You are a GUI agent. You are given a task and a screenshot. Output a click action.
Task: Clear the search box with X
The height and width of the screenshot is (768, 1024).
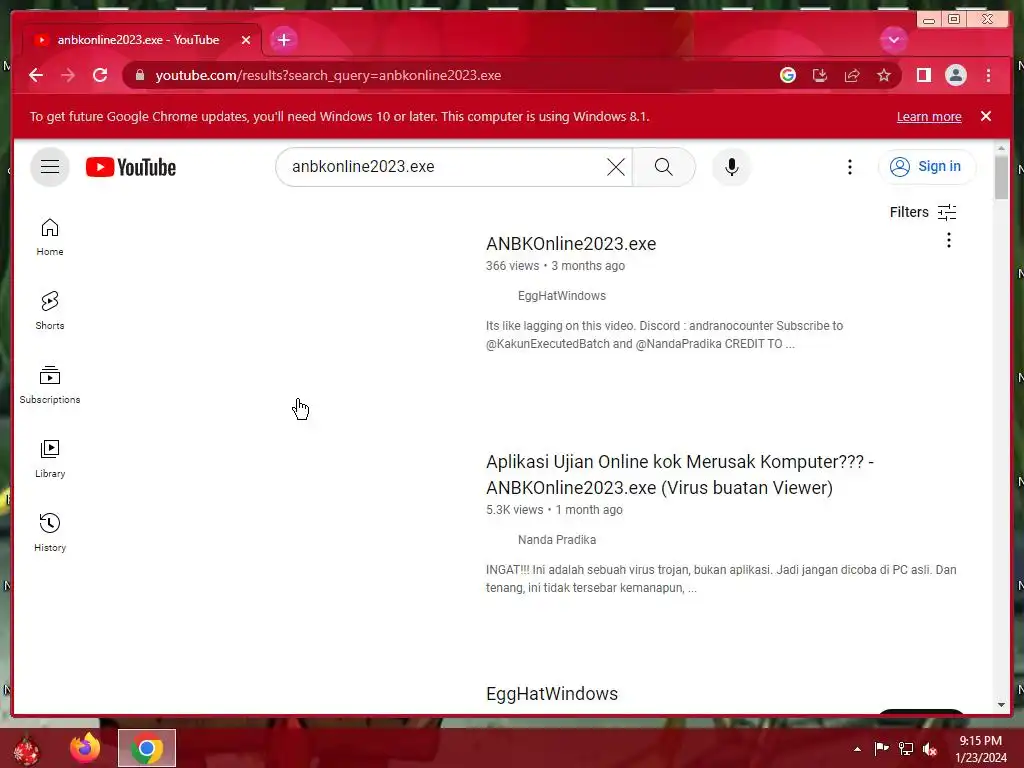(615, 167)
